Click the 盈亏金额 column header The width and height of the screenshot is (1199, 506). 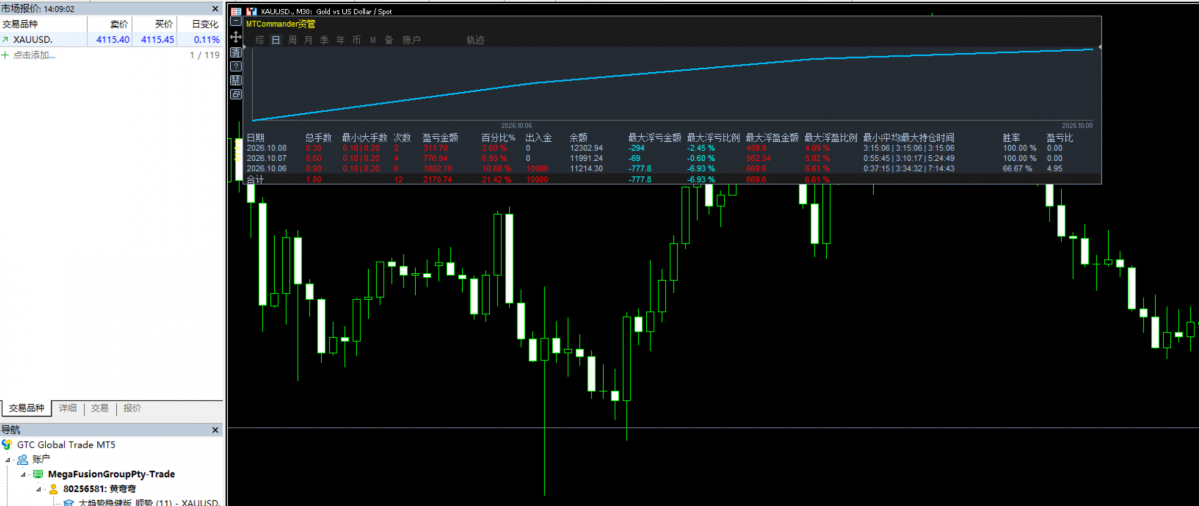(440, 138)
